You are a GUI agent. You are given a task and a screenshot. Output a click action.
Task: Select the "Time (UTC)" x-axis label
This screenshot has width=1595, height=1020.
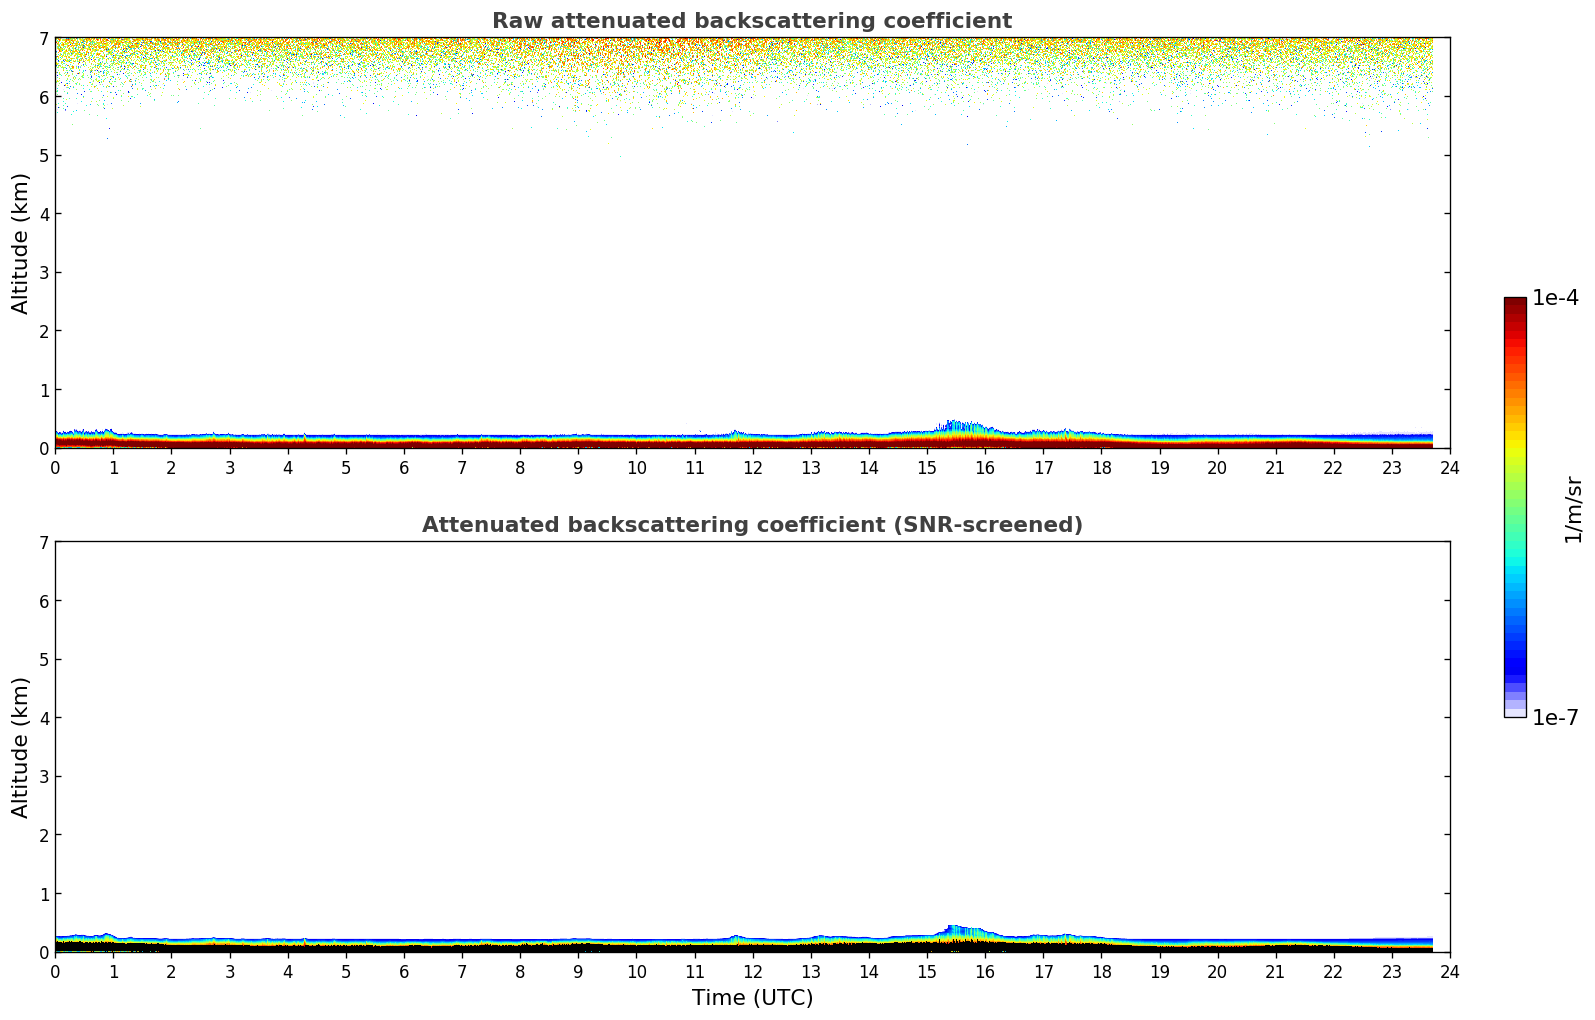[752, 998]
